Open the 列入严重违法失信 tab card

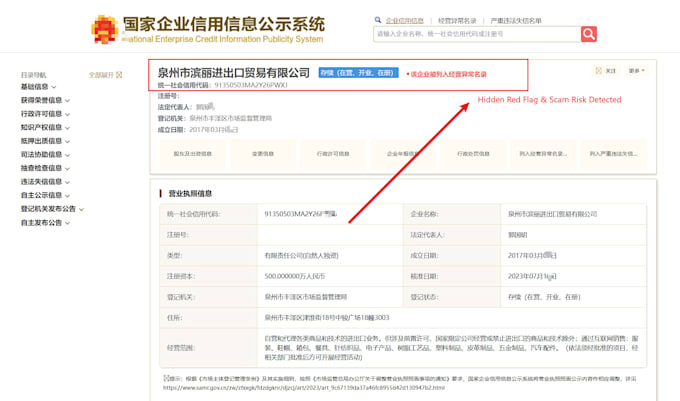point(614,153)
